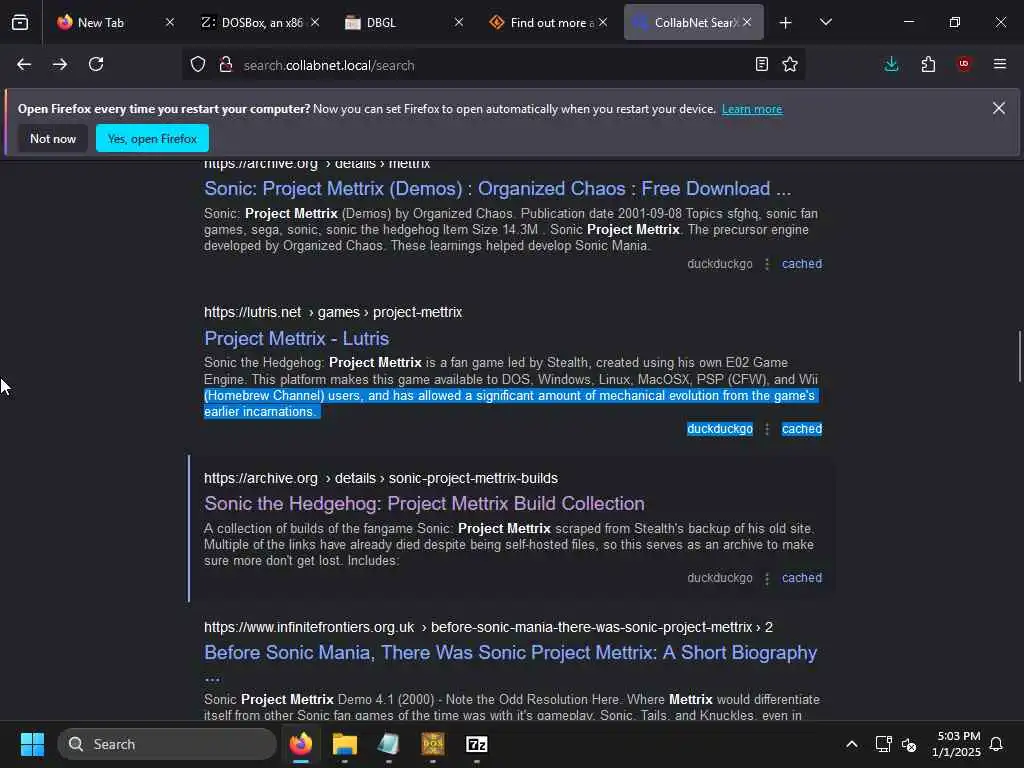Viewport: 1024px width, 768px height.
Task: Open File Explorer from the taskbar
Action: point(345,744)
